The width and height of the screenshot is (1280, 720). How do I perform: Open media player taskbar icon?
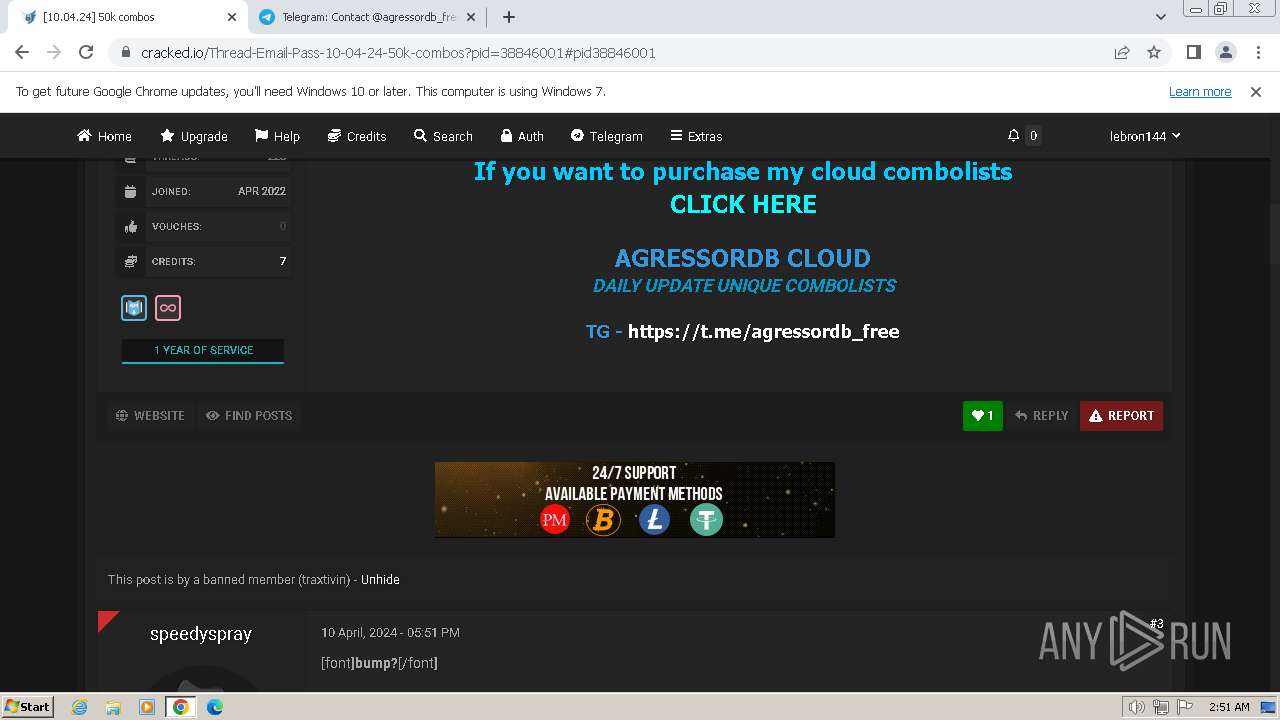coord(147,707)
